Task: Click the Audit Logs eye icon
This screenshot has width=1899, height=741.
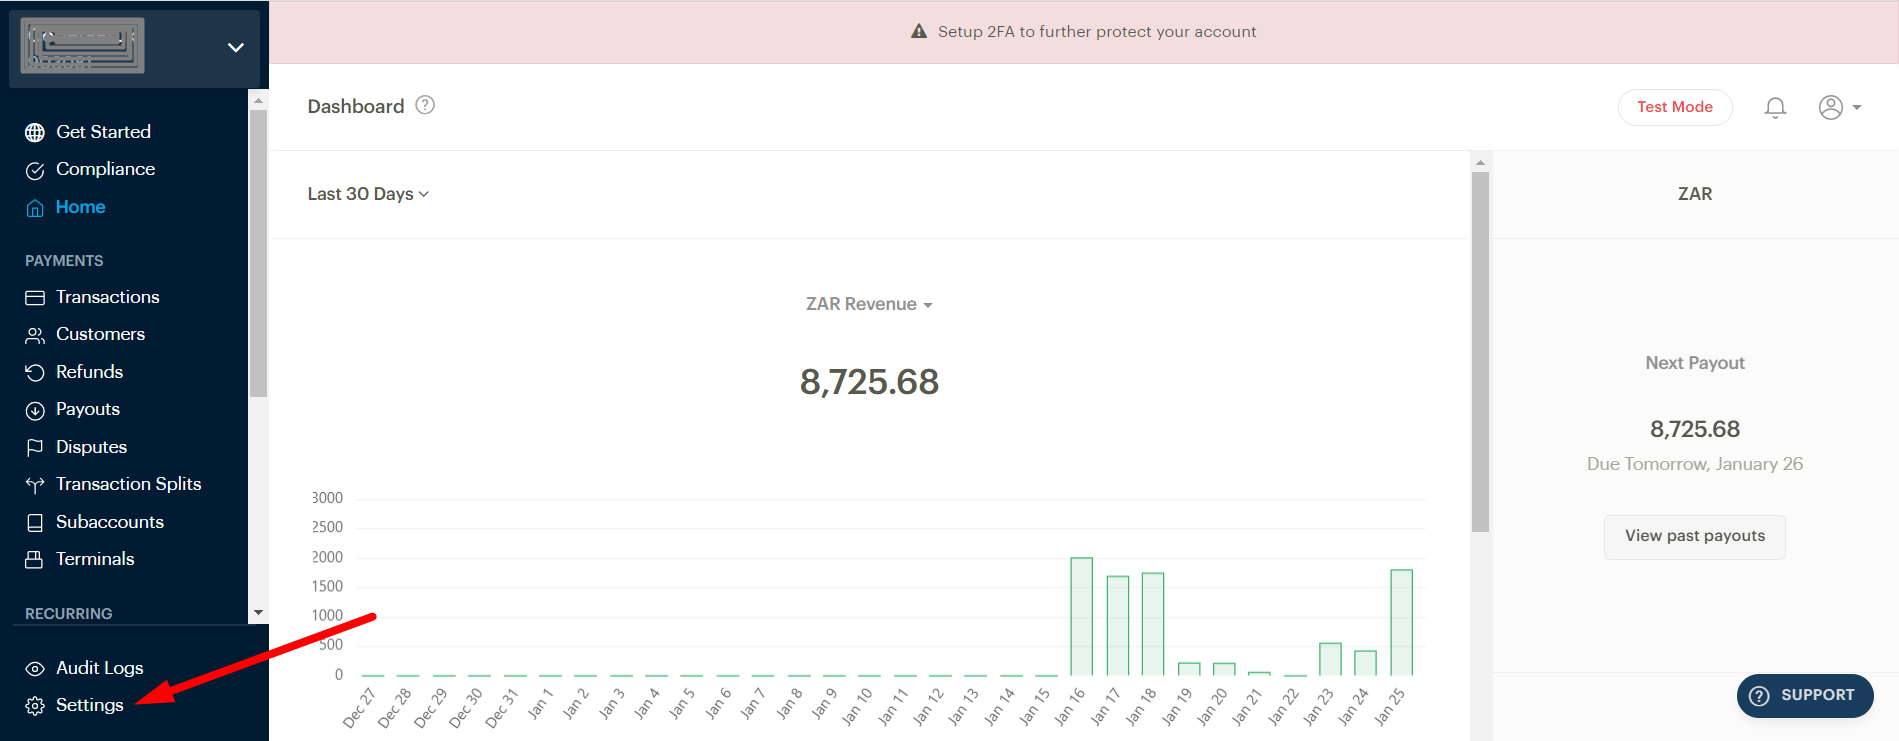Action: pyautogui.click(x=35, y=669)
